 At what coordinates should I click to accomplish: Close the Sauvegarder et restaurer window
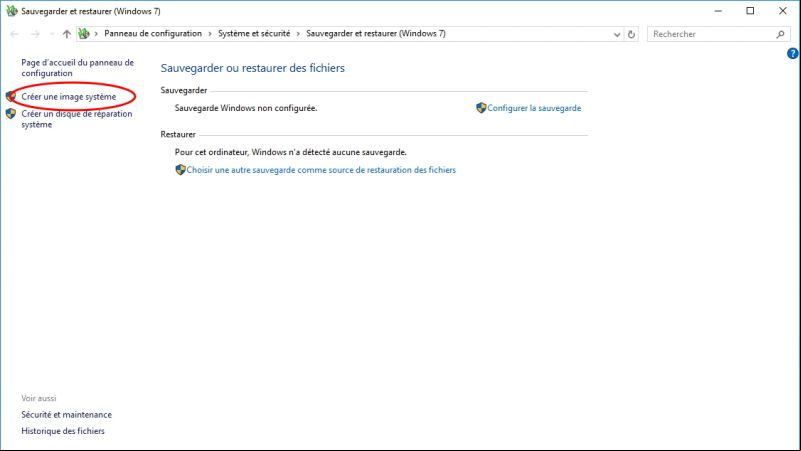point(783,11)
